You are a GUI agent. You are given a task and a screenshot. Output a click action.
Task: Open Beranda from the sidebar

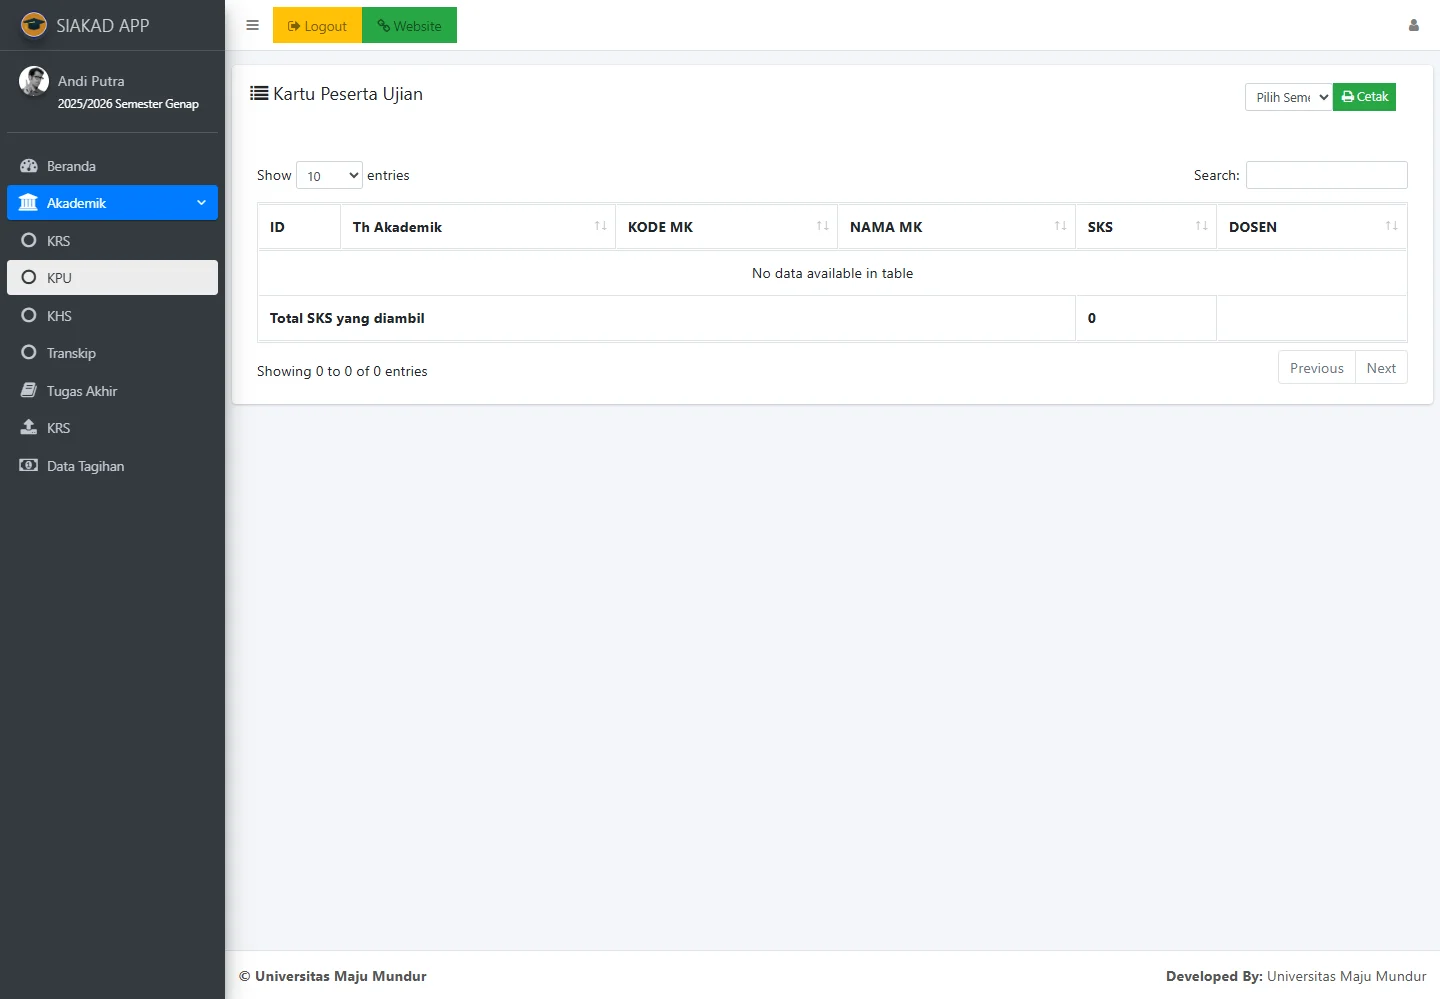tap(71, 166)
